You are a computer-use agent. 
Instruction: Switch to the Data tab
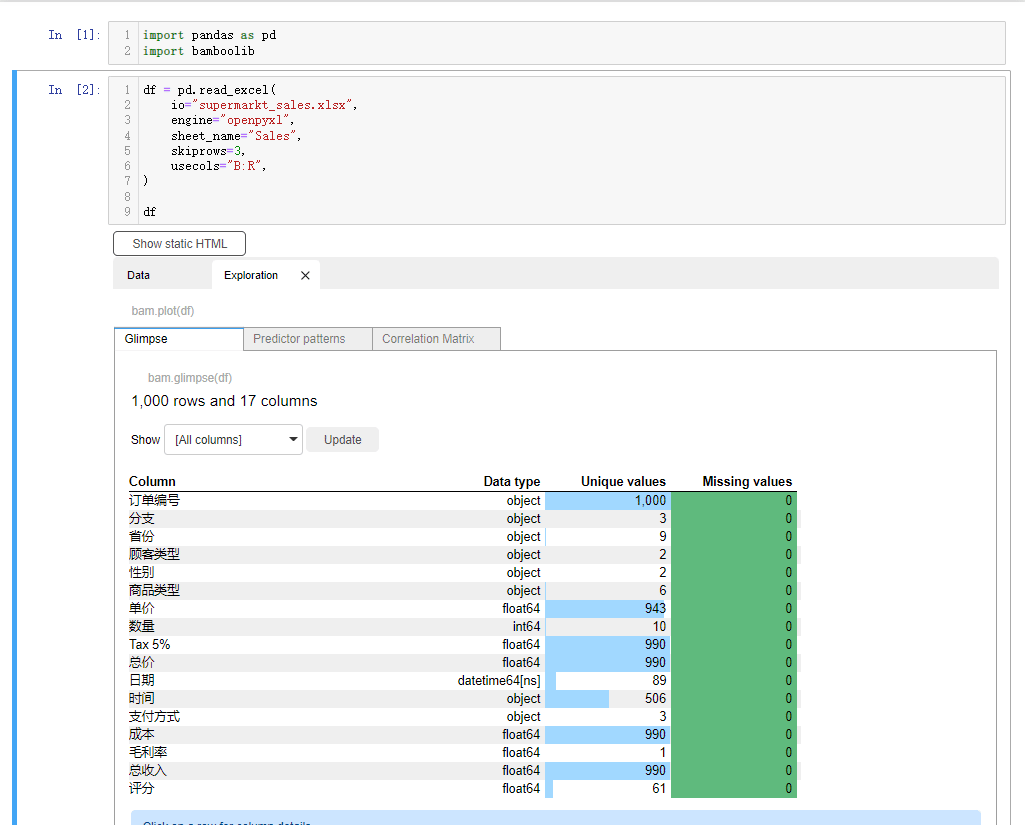[139, 275]
